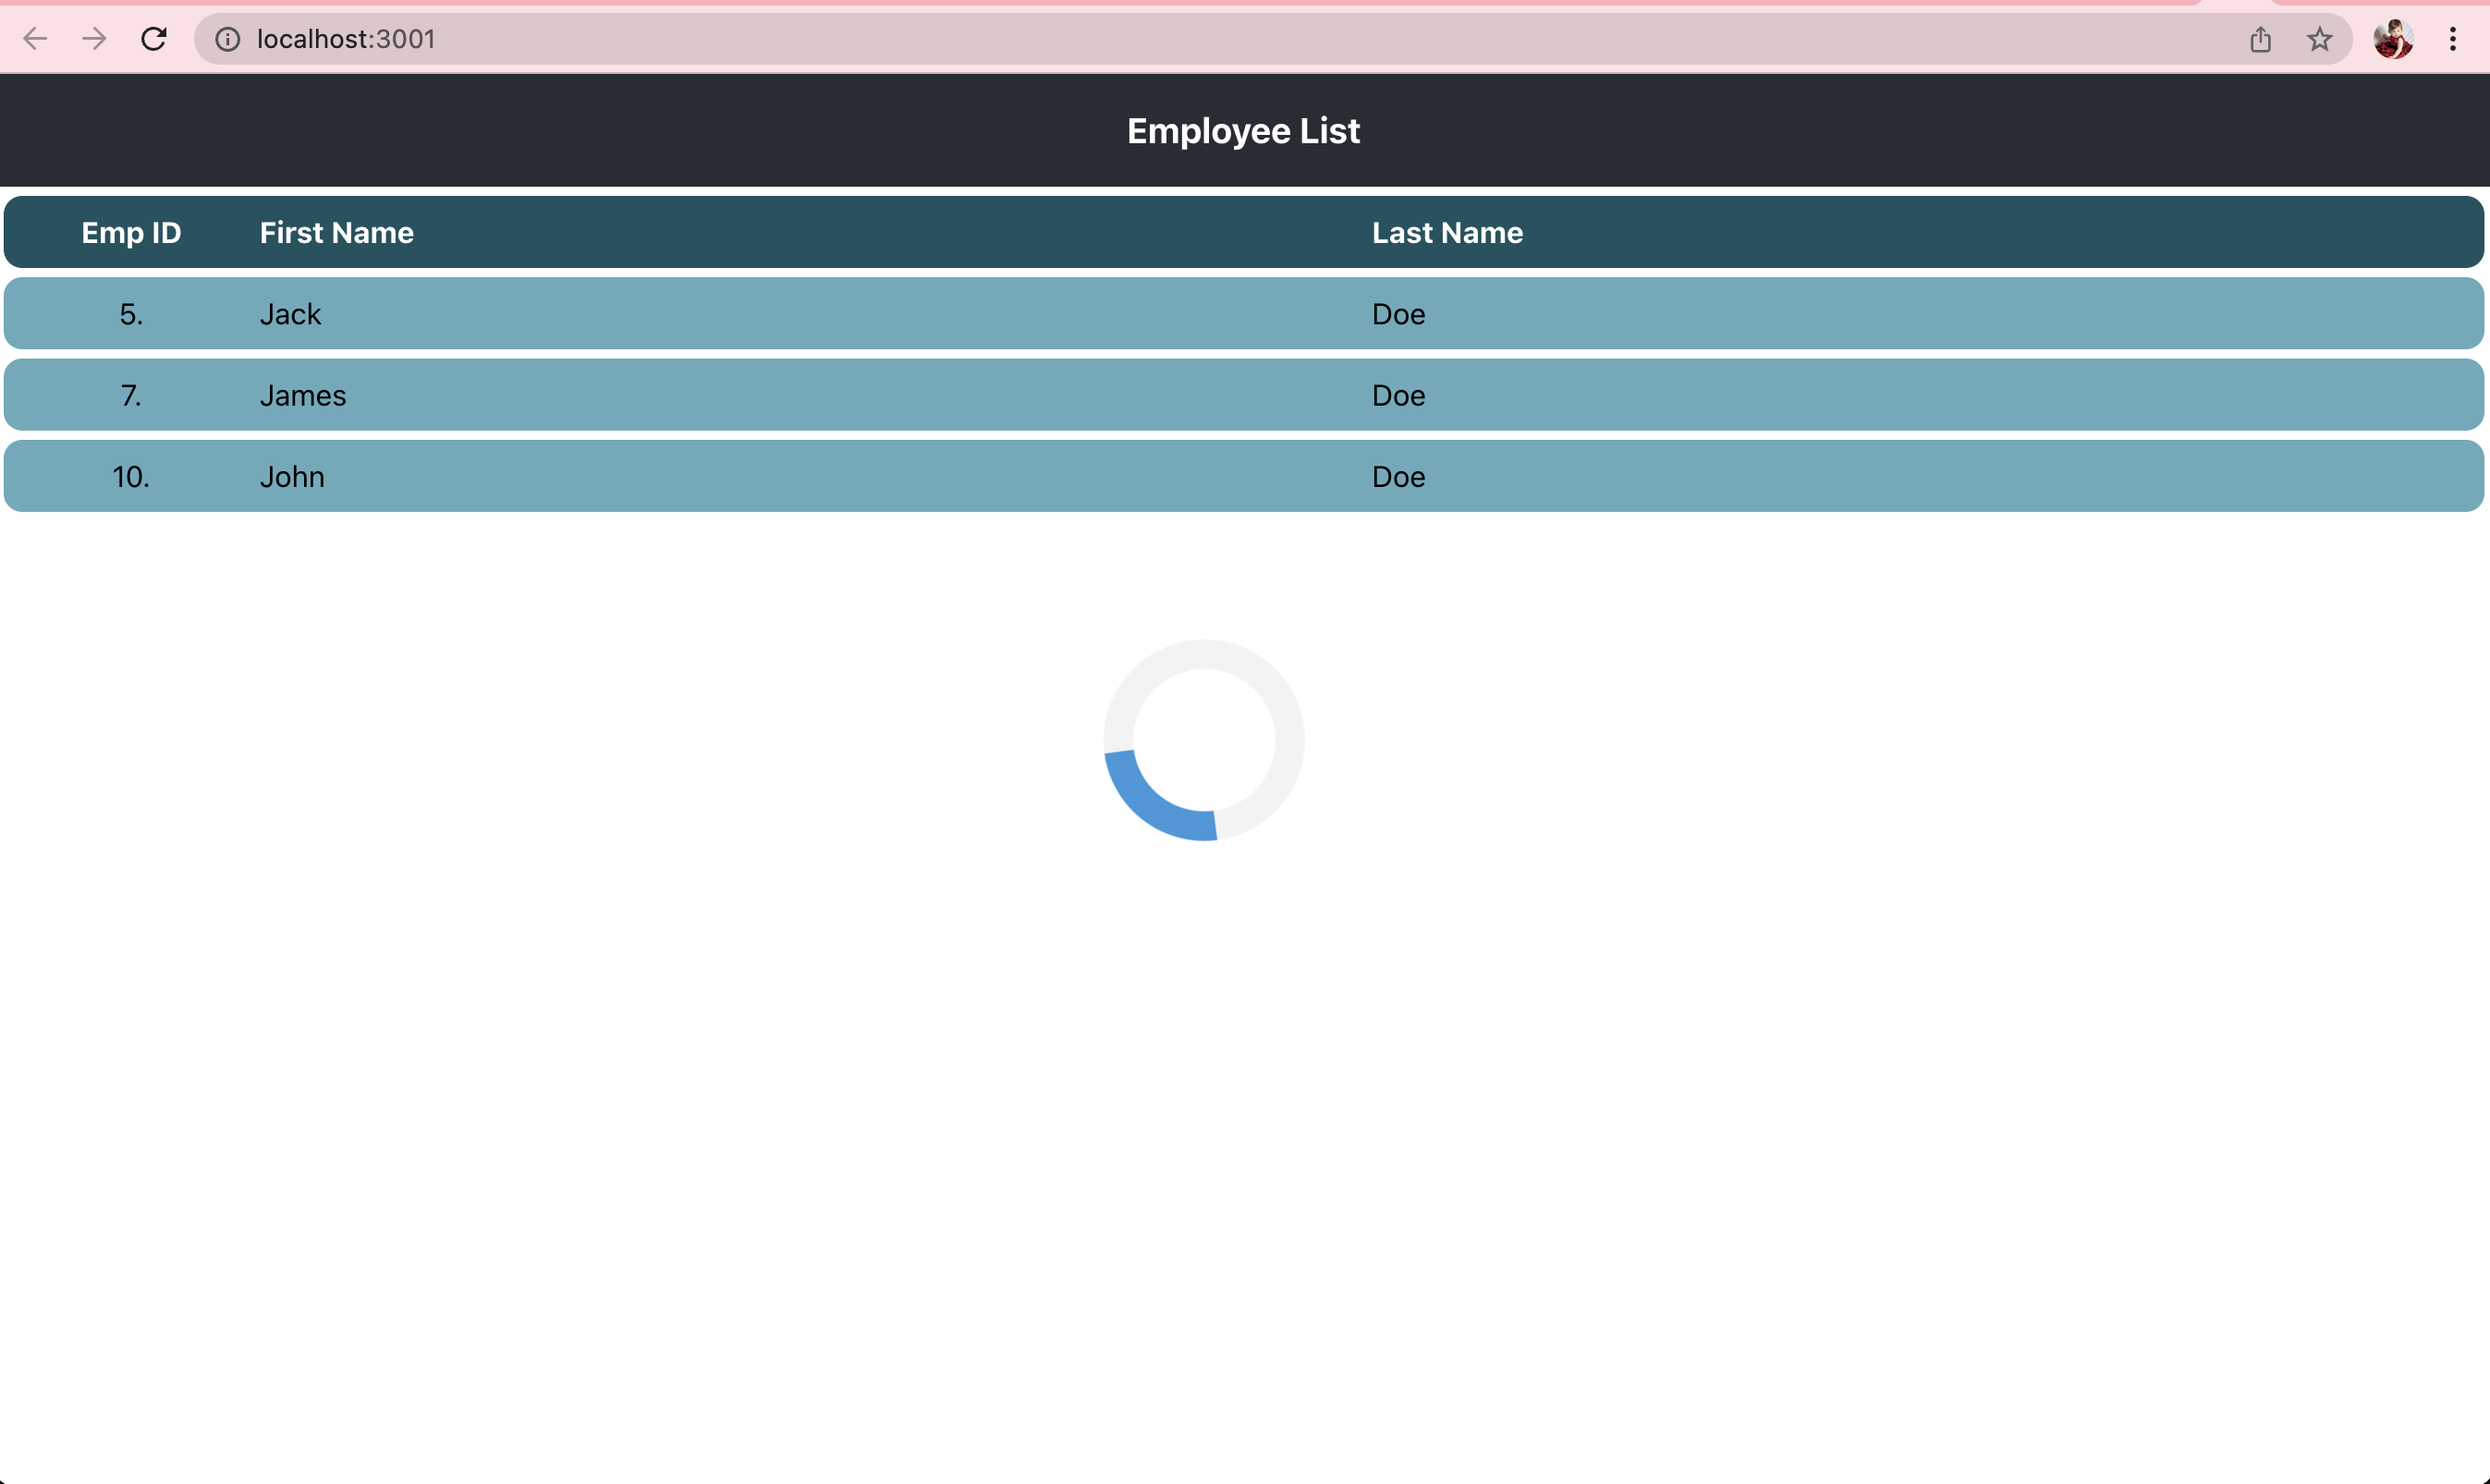The height and width of the screenshot is (1484, 2490).
Task: Click the circular loading spinner
Action: click(1203, 740)
